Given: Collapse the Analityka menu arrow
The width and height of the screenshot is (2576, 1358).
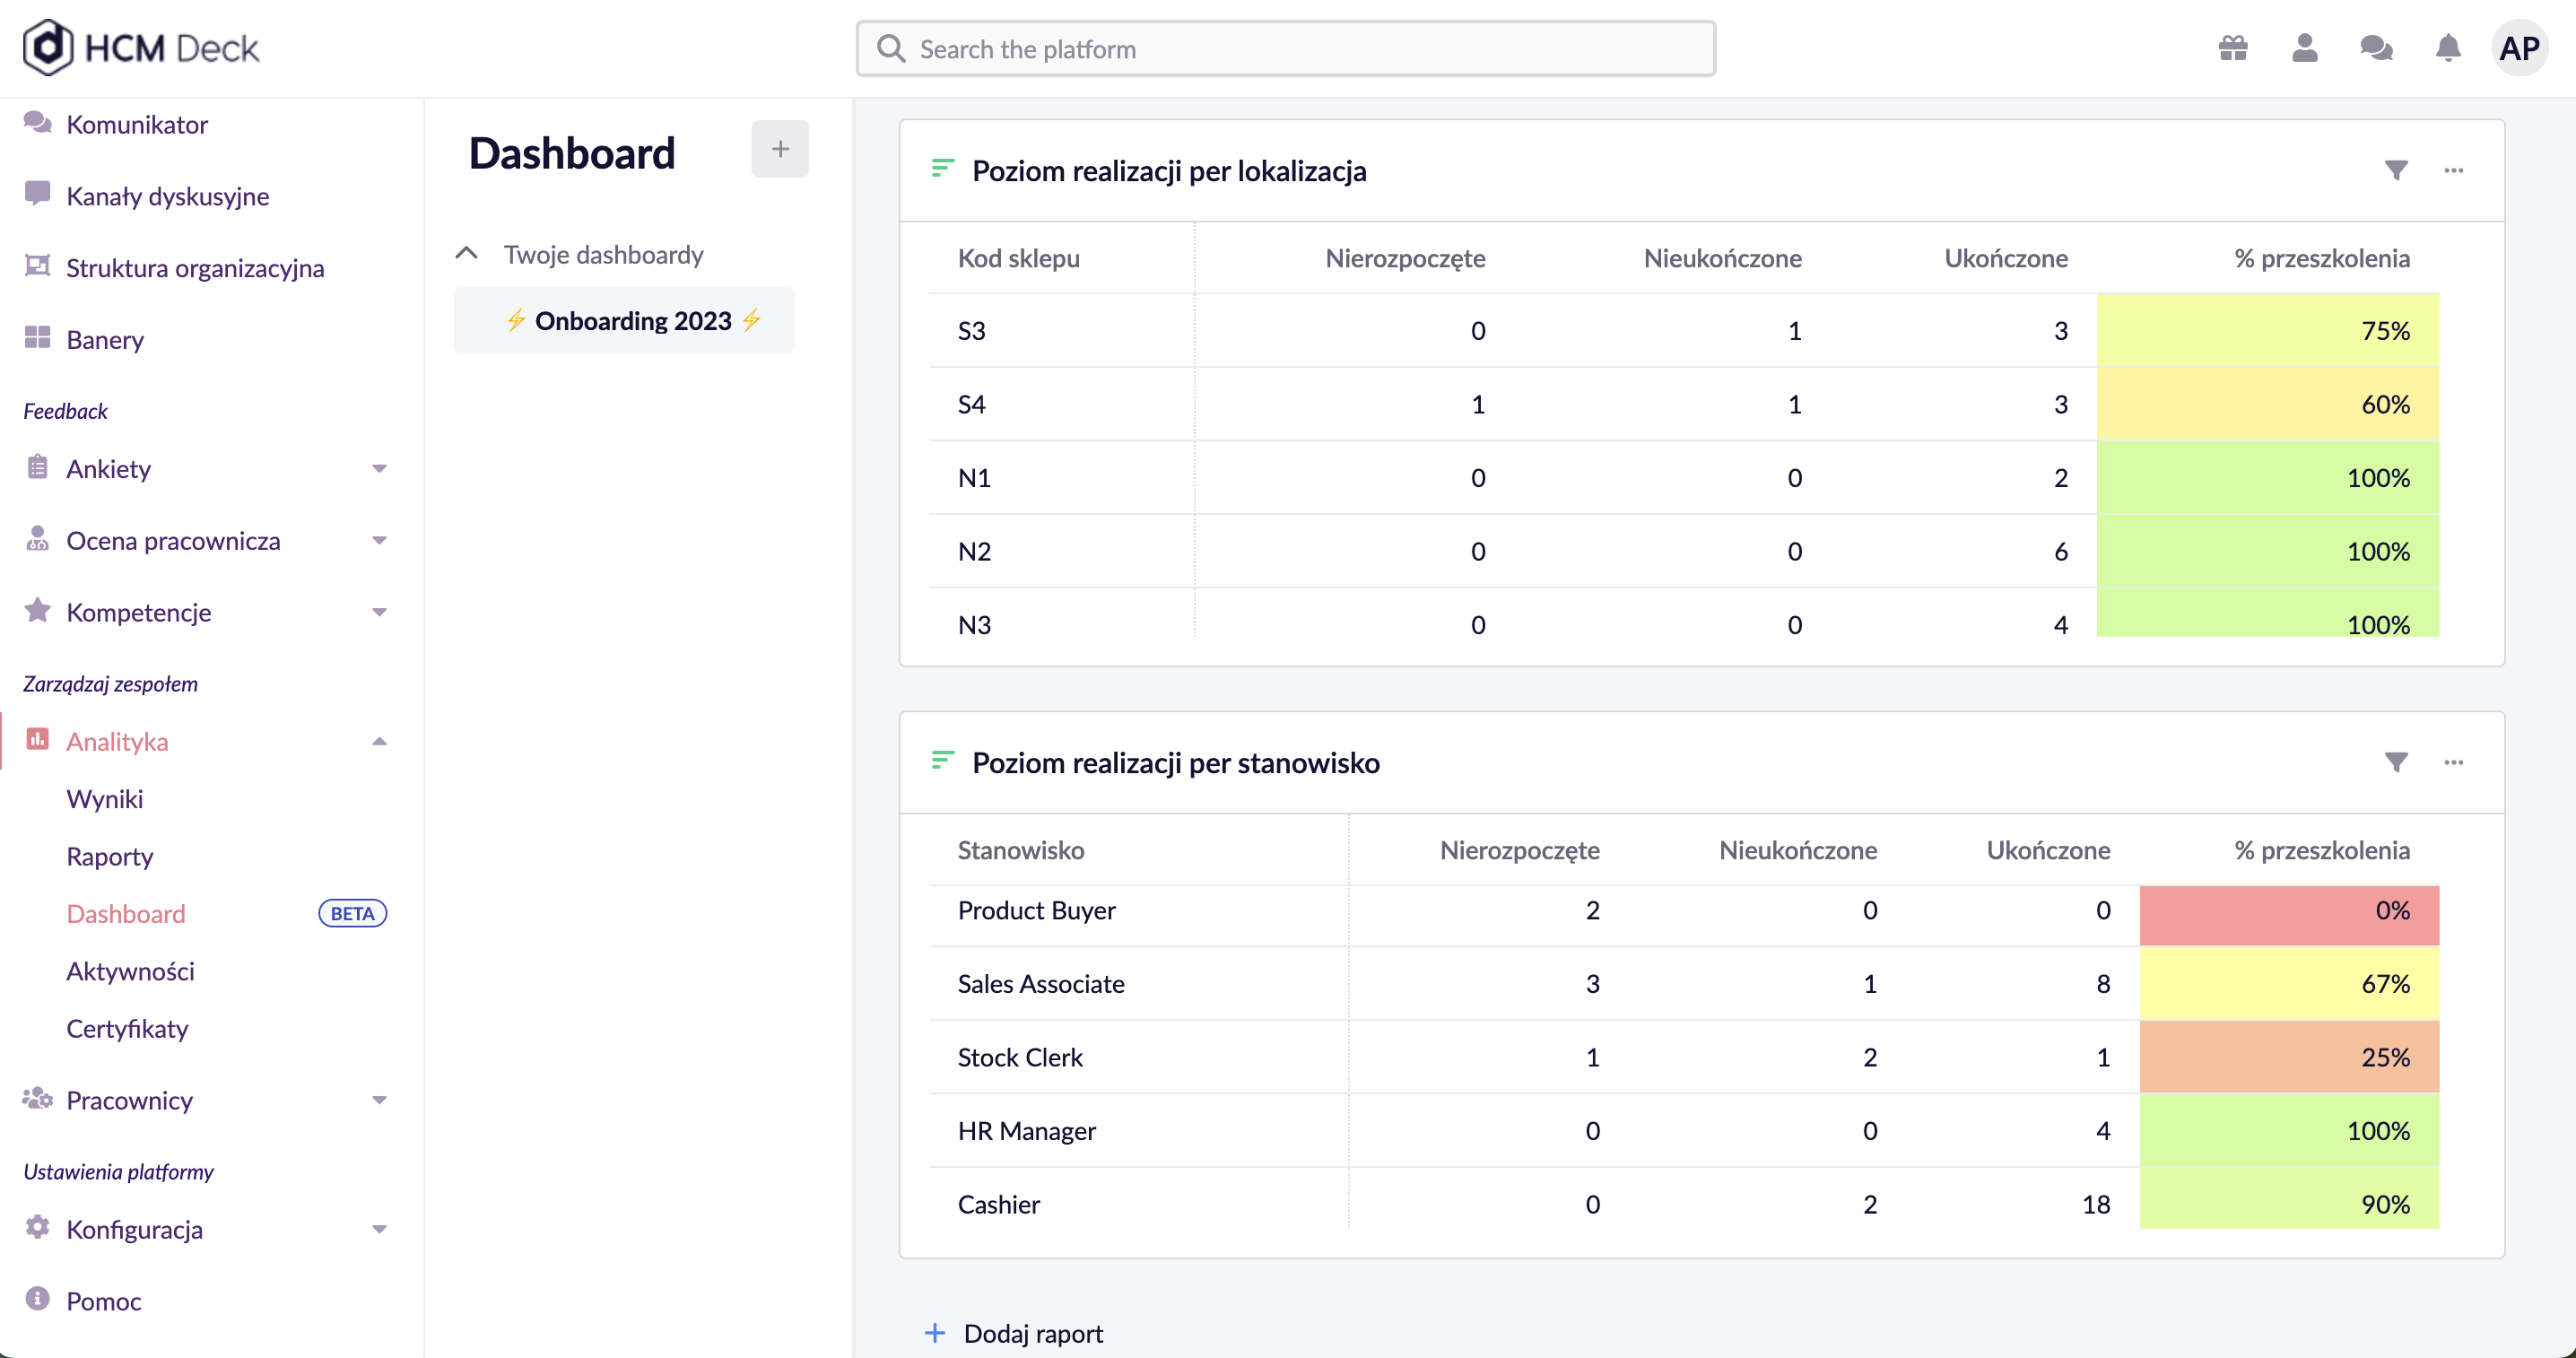Looking at the screenshot, I should point(379,741).
